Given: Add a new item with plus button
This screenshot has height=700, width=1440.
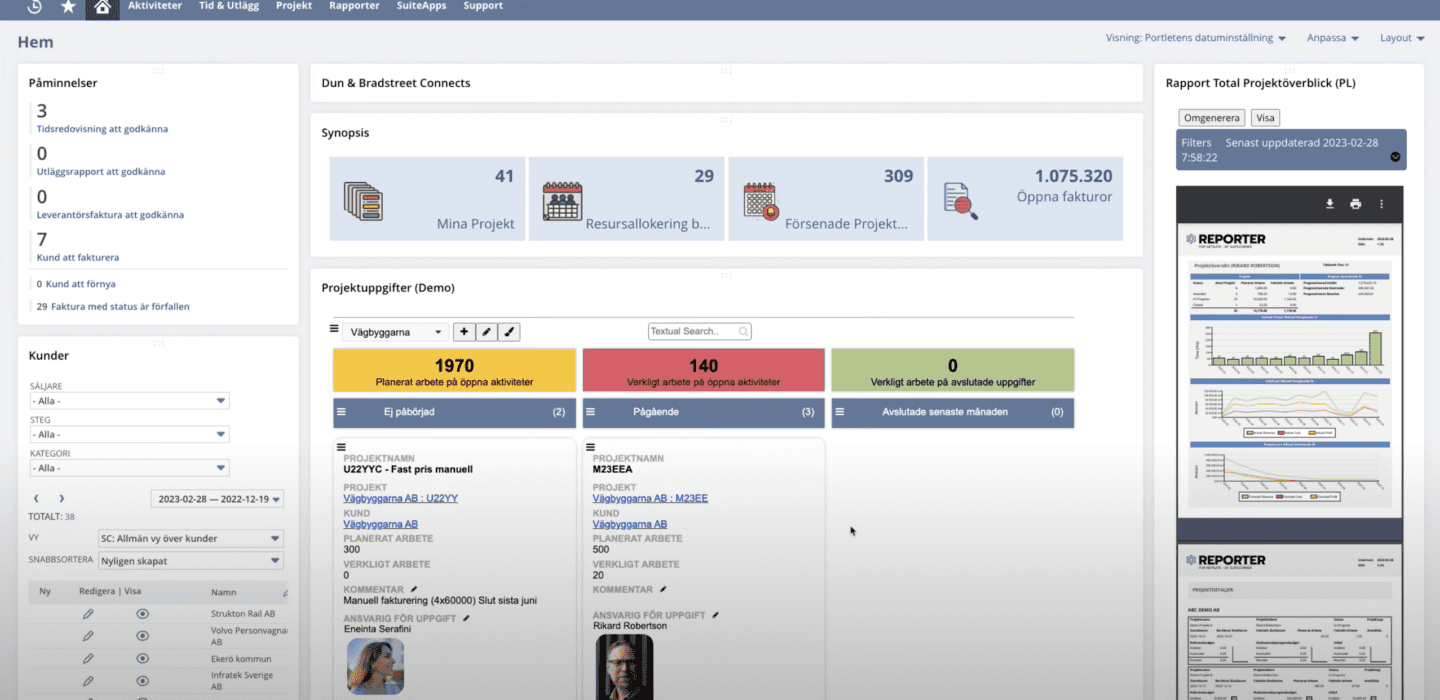Looking at the screenshot, I should click(464, 332).
